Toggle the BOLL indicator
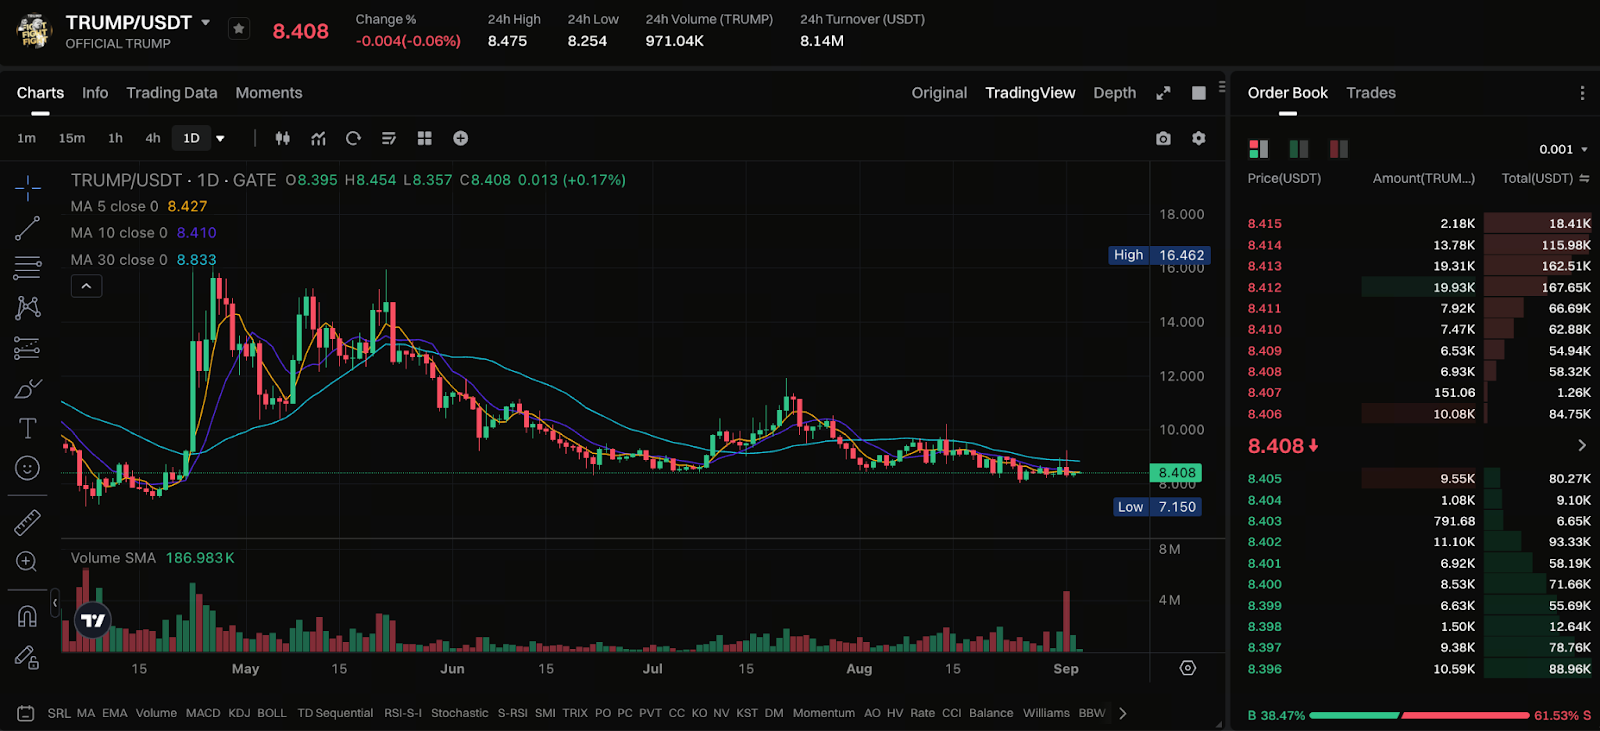 pos(272,713)
